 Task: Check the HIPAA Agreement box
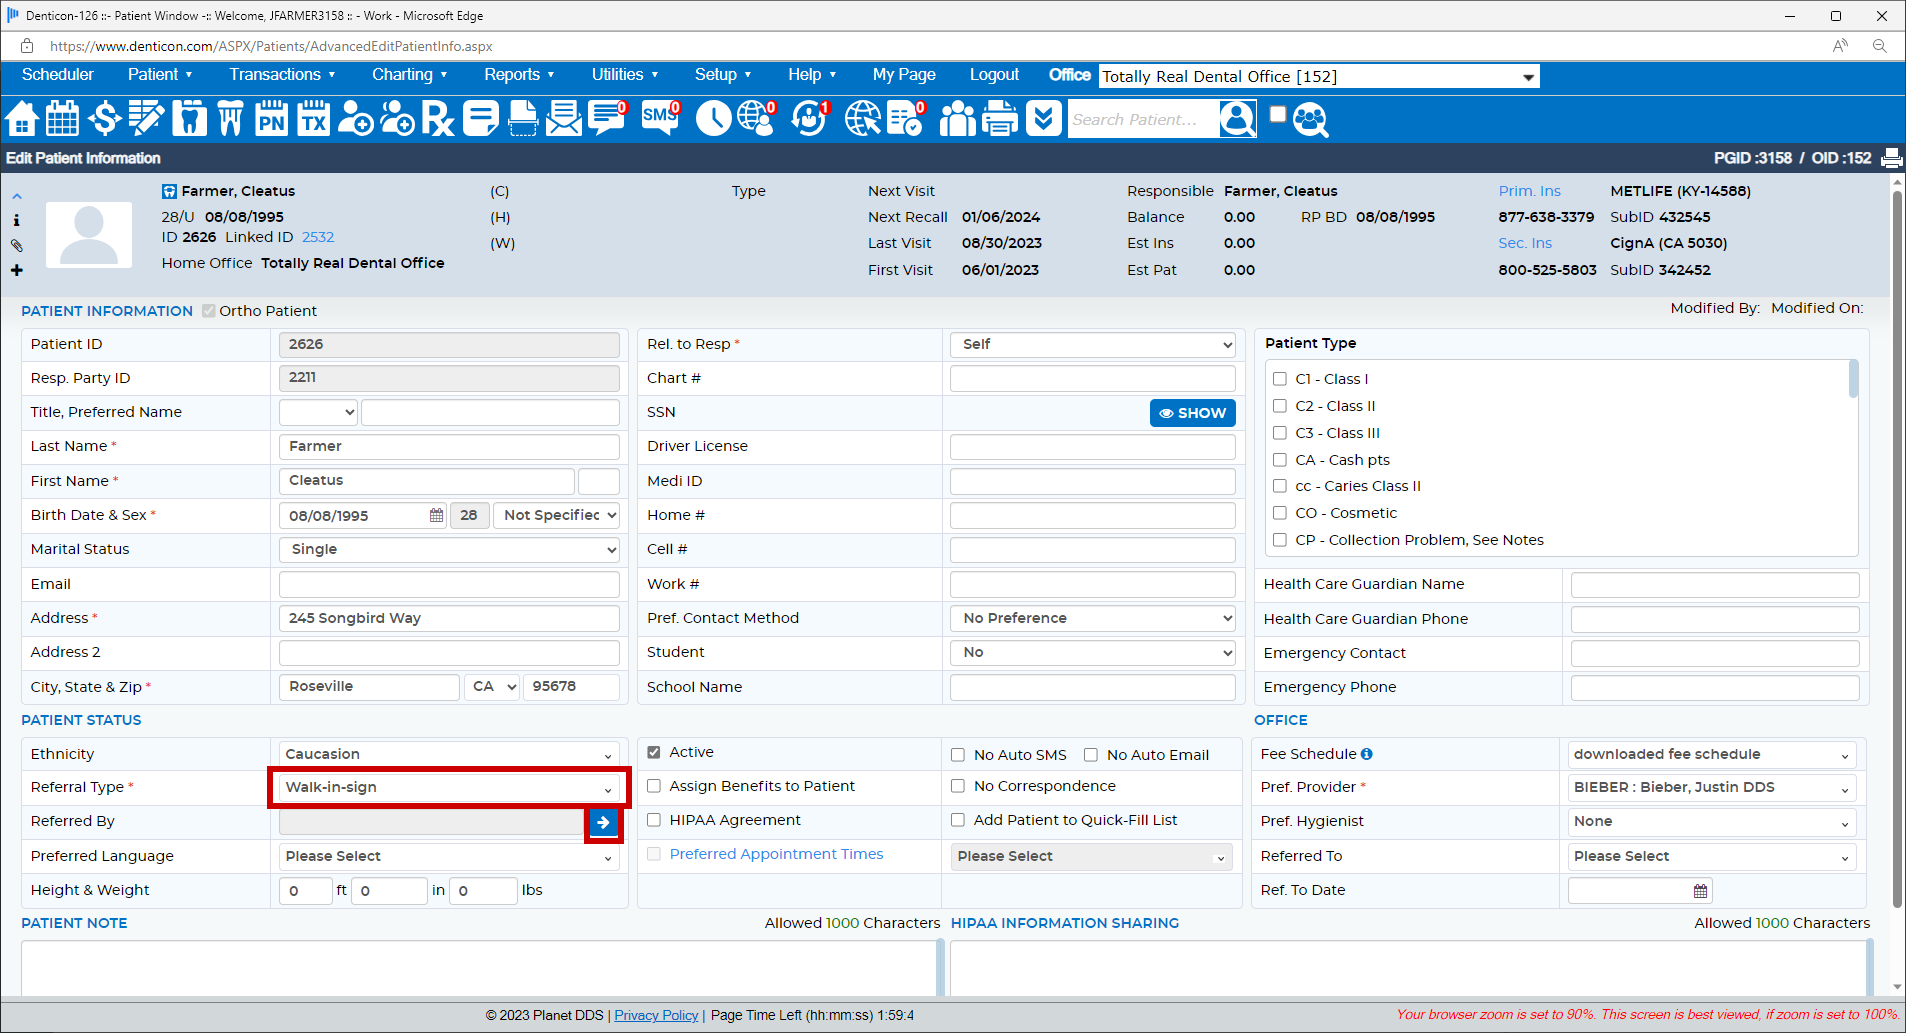click(x=654, y=820)
